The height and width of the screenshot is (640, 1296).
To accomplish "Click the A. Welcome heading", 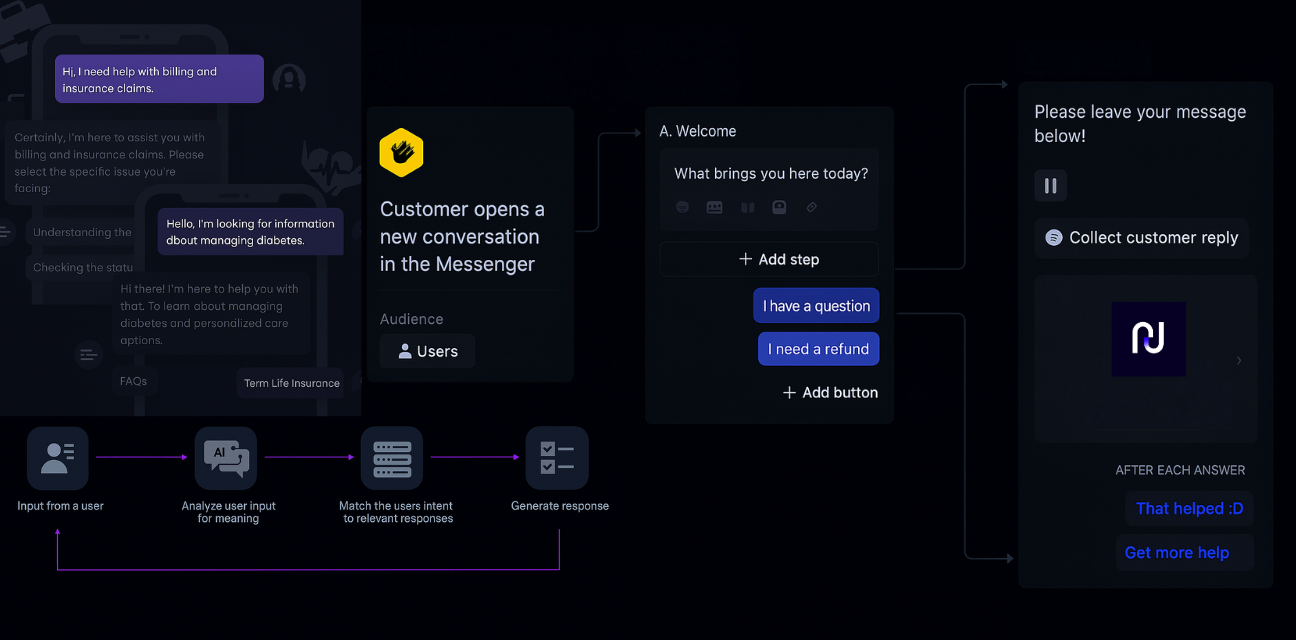I will 698,131.
